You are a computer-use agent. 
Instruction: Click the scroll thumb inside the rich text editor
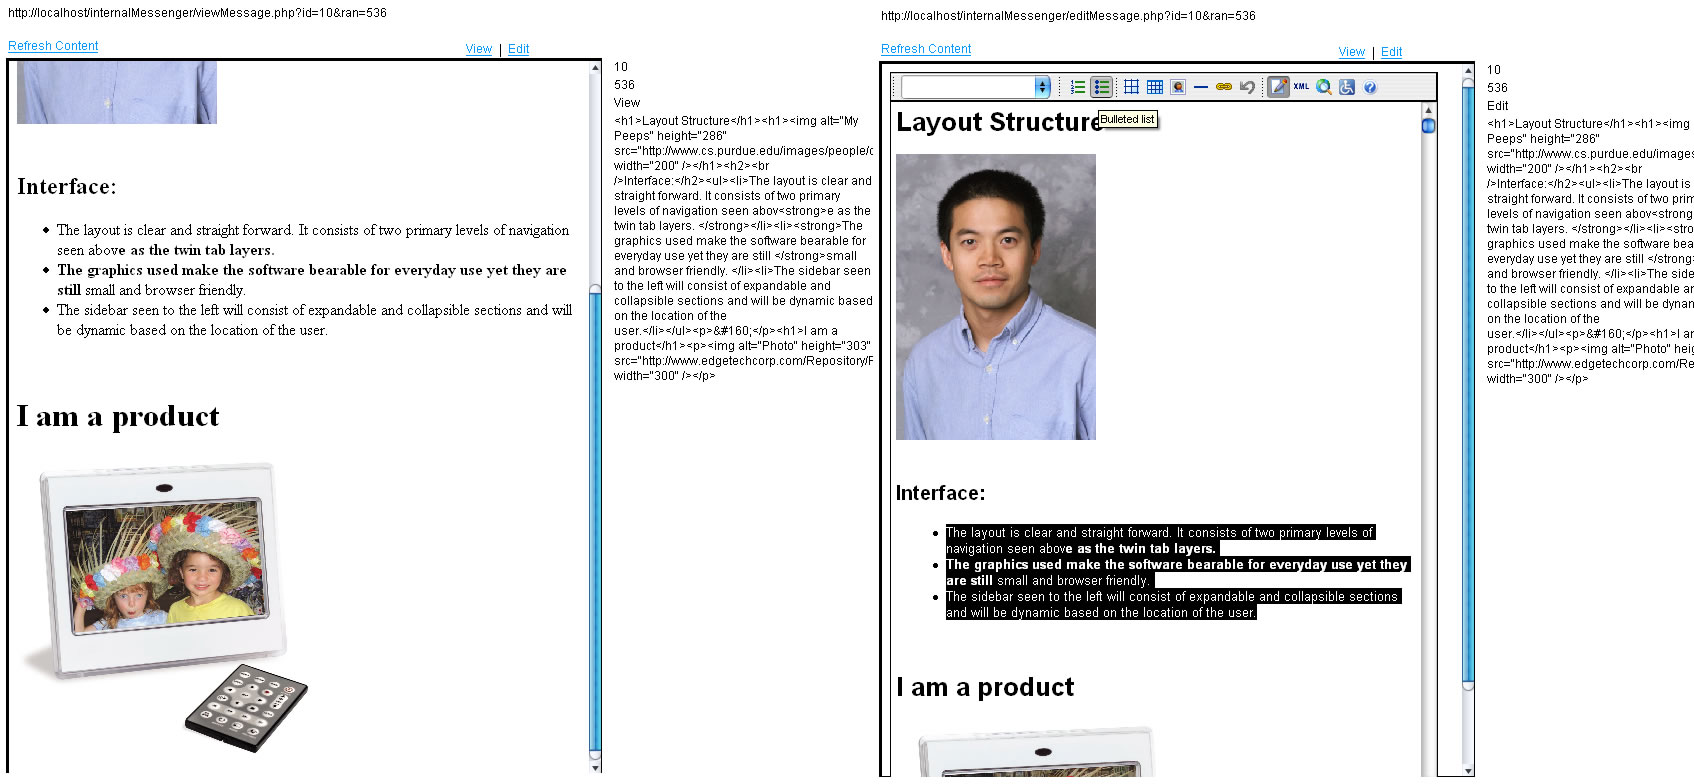pyautogui.click(x=1428, y=125)
